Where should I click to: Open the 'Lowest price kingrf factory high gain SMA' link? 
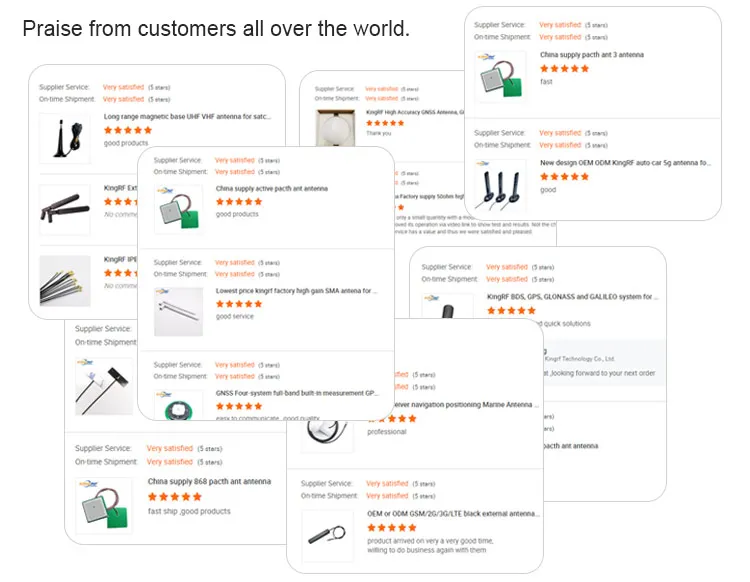(x=296, y=291)
